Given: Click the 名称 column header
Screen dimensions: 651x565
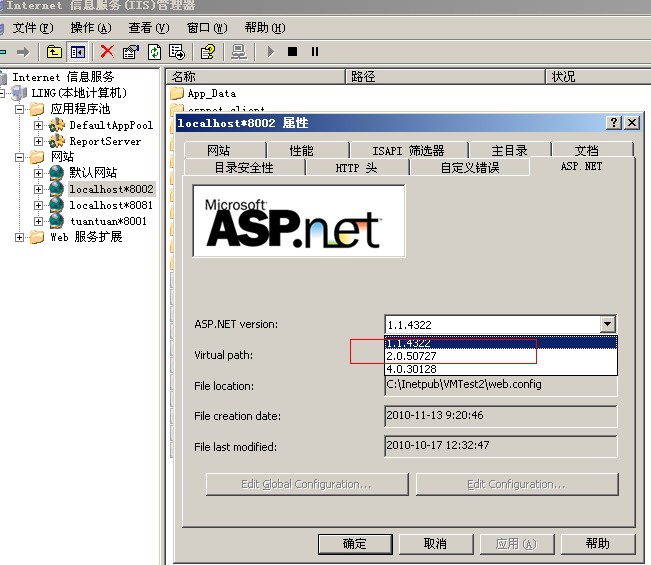Looking at the screenshot, I should click(x=256, y=76).
